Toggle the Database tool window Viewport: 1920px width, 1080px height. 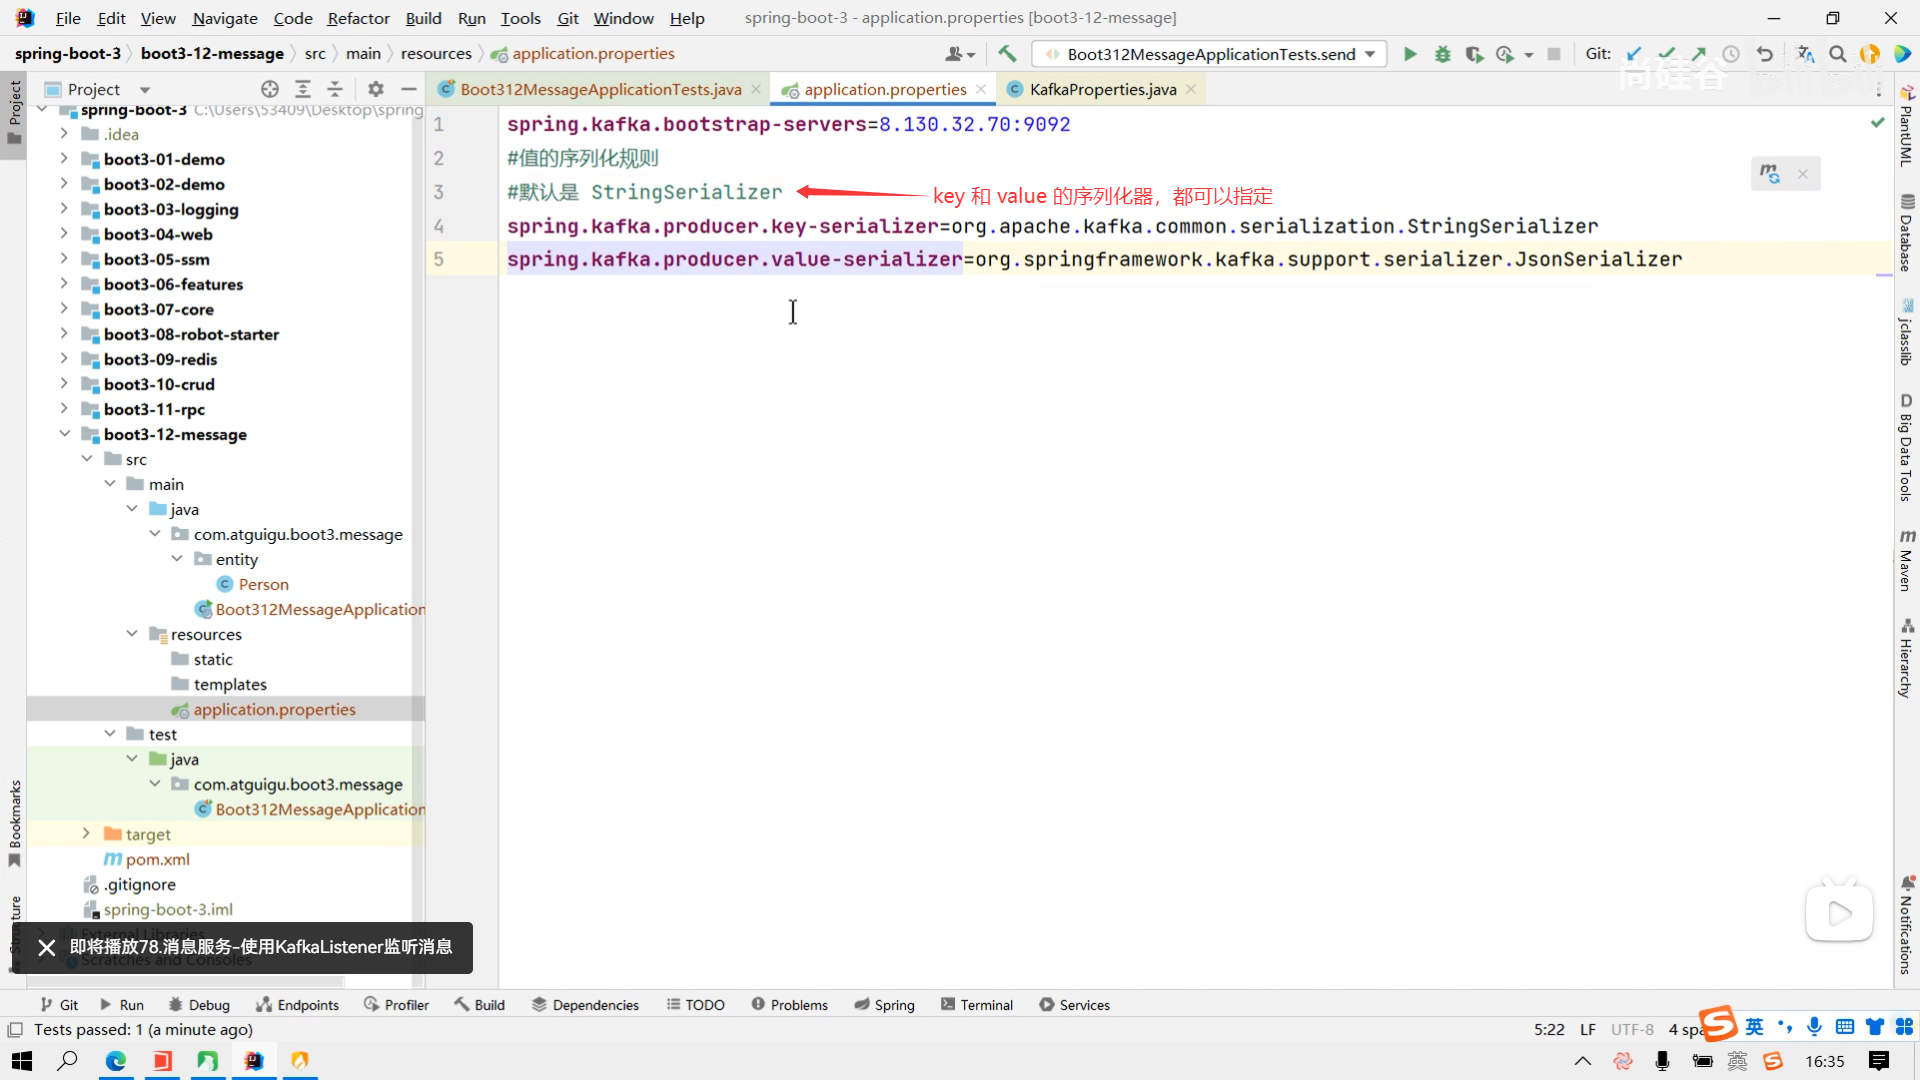[x=1906, y=232]
